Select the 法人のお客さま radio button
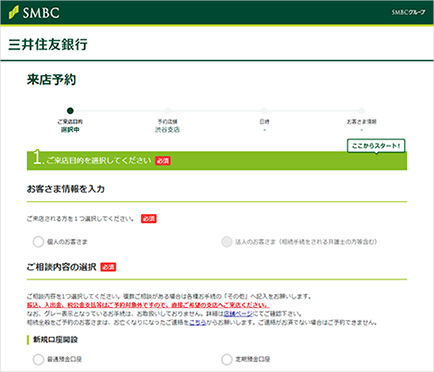Viewport: 434px width, 372px height. [227, 242]
